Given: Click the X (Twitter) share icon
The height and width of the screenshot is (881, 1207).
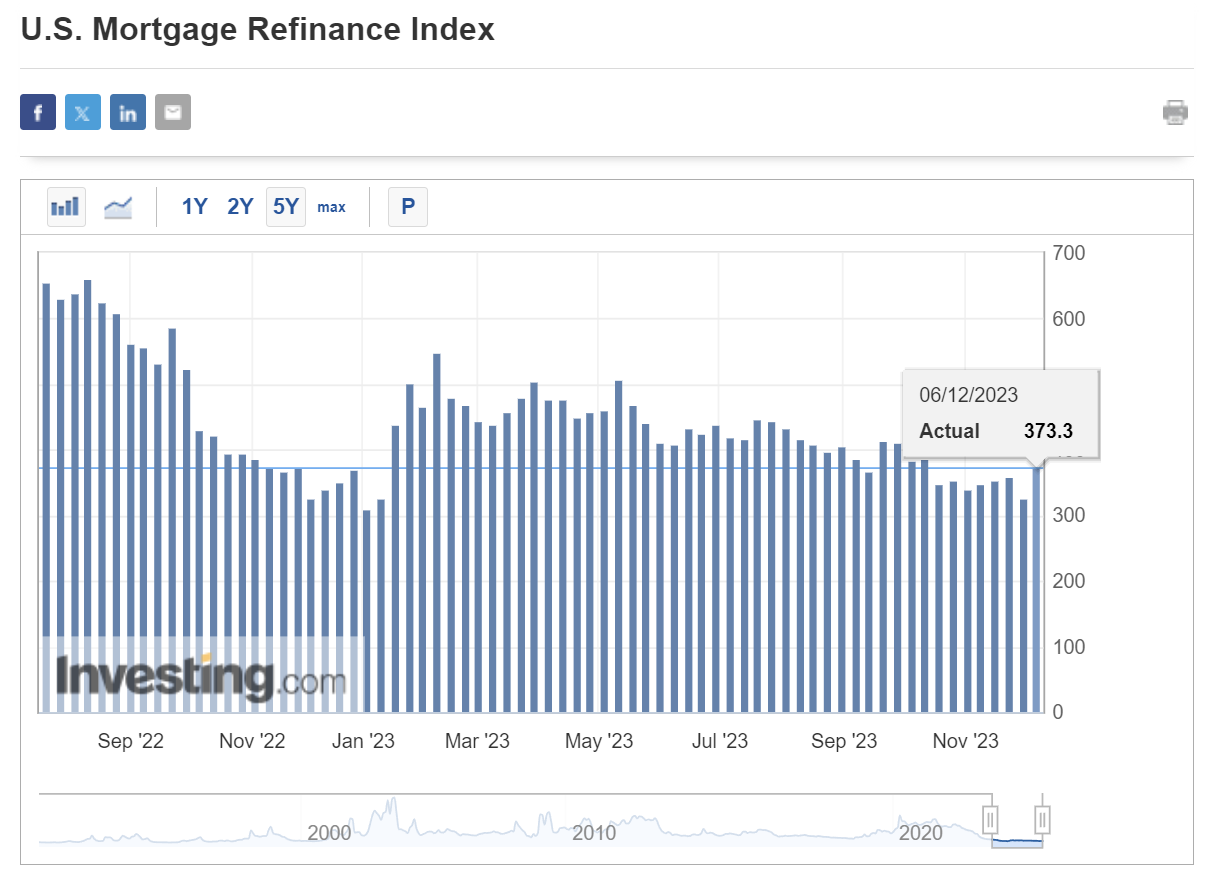Looking at the screenshot, I should pos(83,112).
